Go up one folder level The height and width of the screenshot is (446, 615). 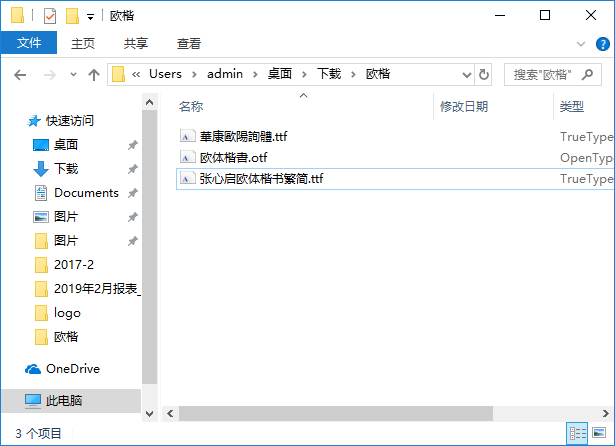(x=94, y=75)
